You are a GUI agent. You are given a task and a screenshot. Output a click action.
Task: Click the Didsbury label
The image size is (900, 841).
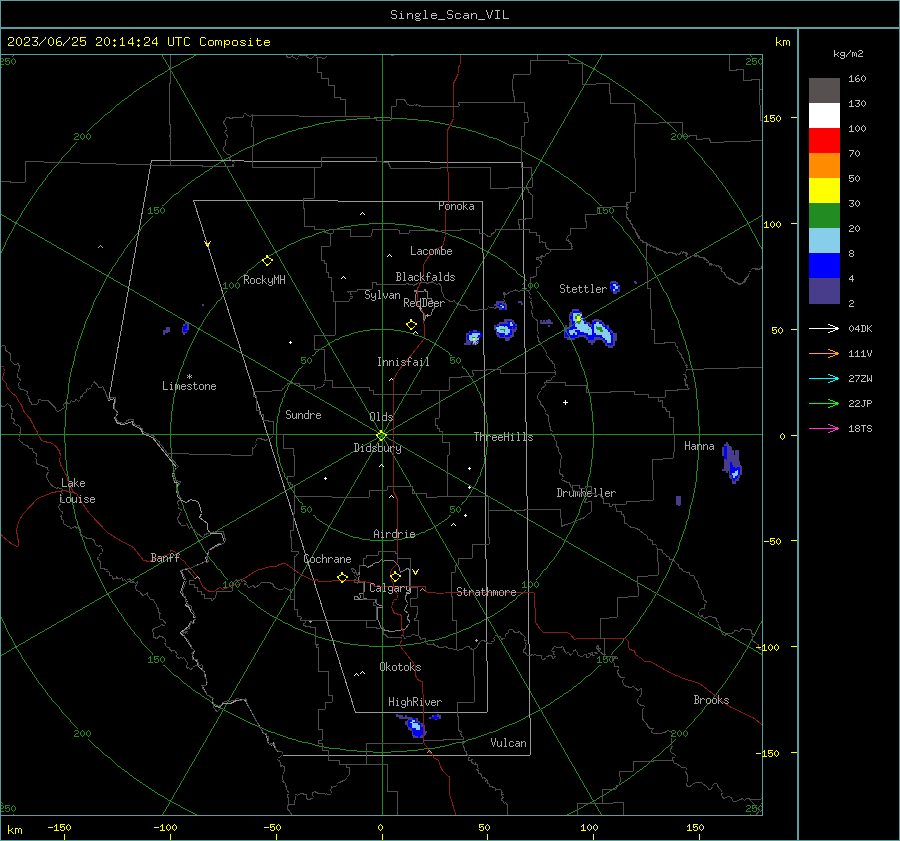tap(377, 448)
